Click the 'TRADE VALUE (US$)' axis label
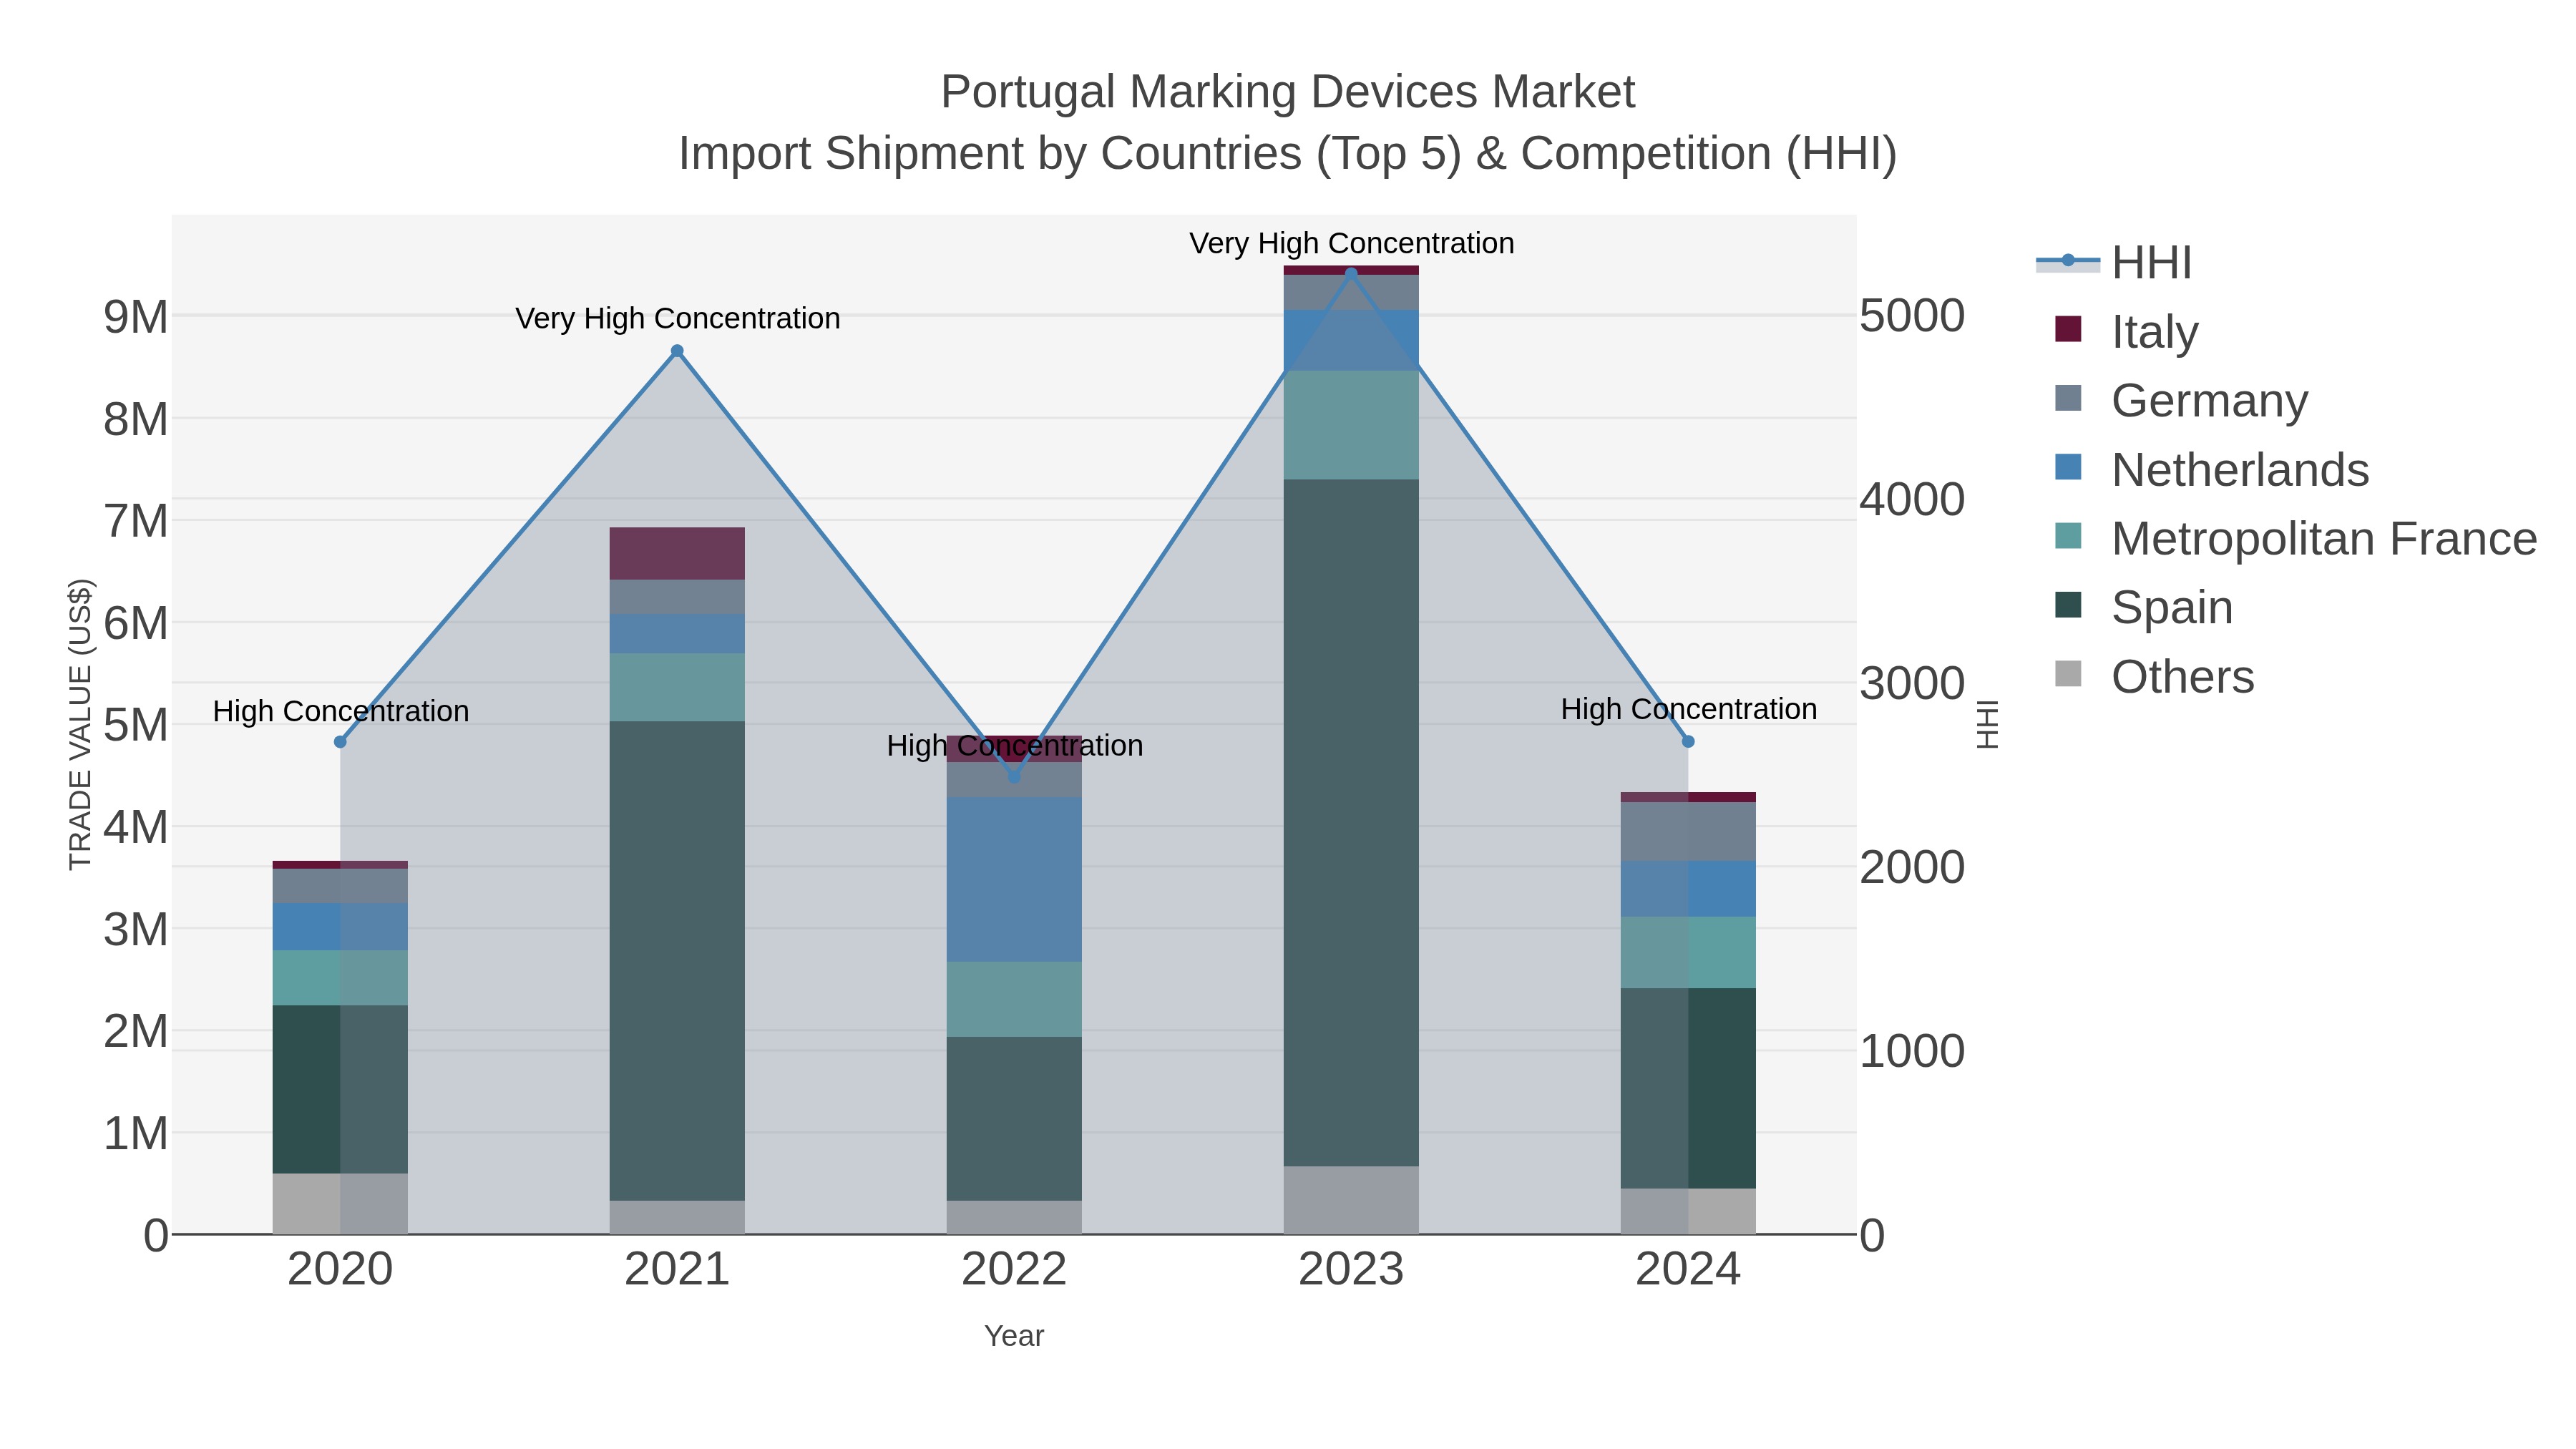Screen dimensions: 2576x1449 point(80,724)
